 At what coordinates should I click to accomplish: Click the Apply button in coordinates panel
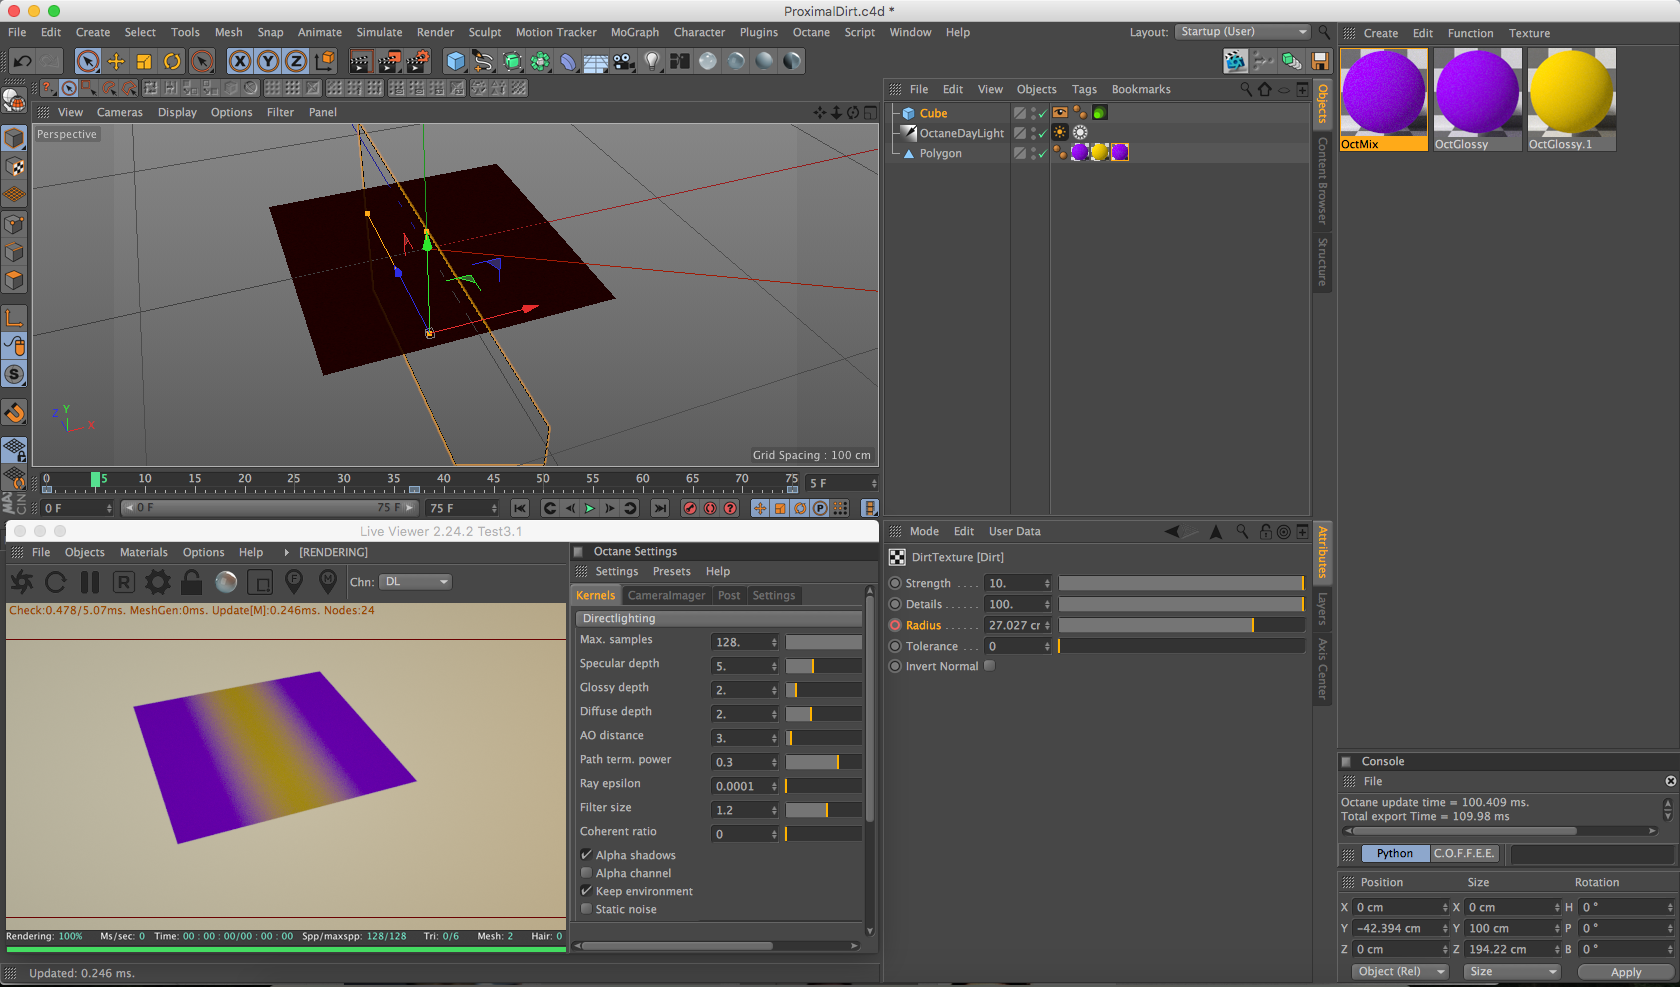coord(1625,972)
